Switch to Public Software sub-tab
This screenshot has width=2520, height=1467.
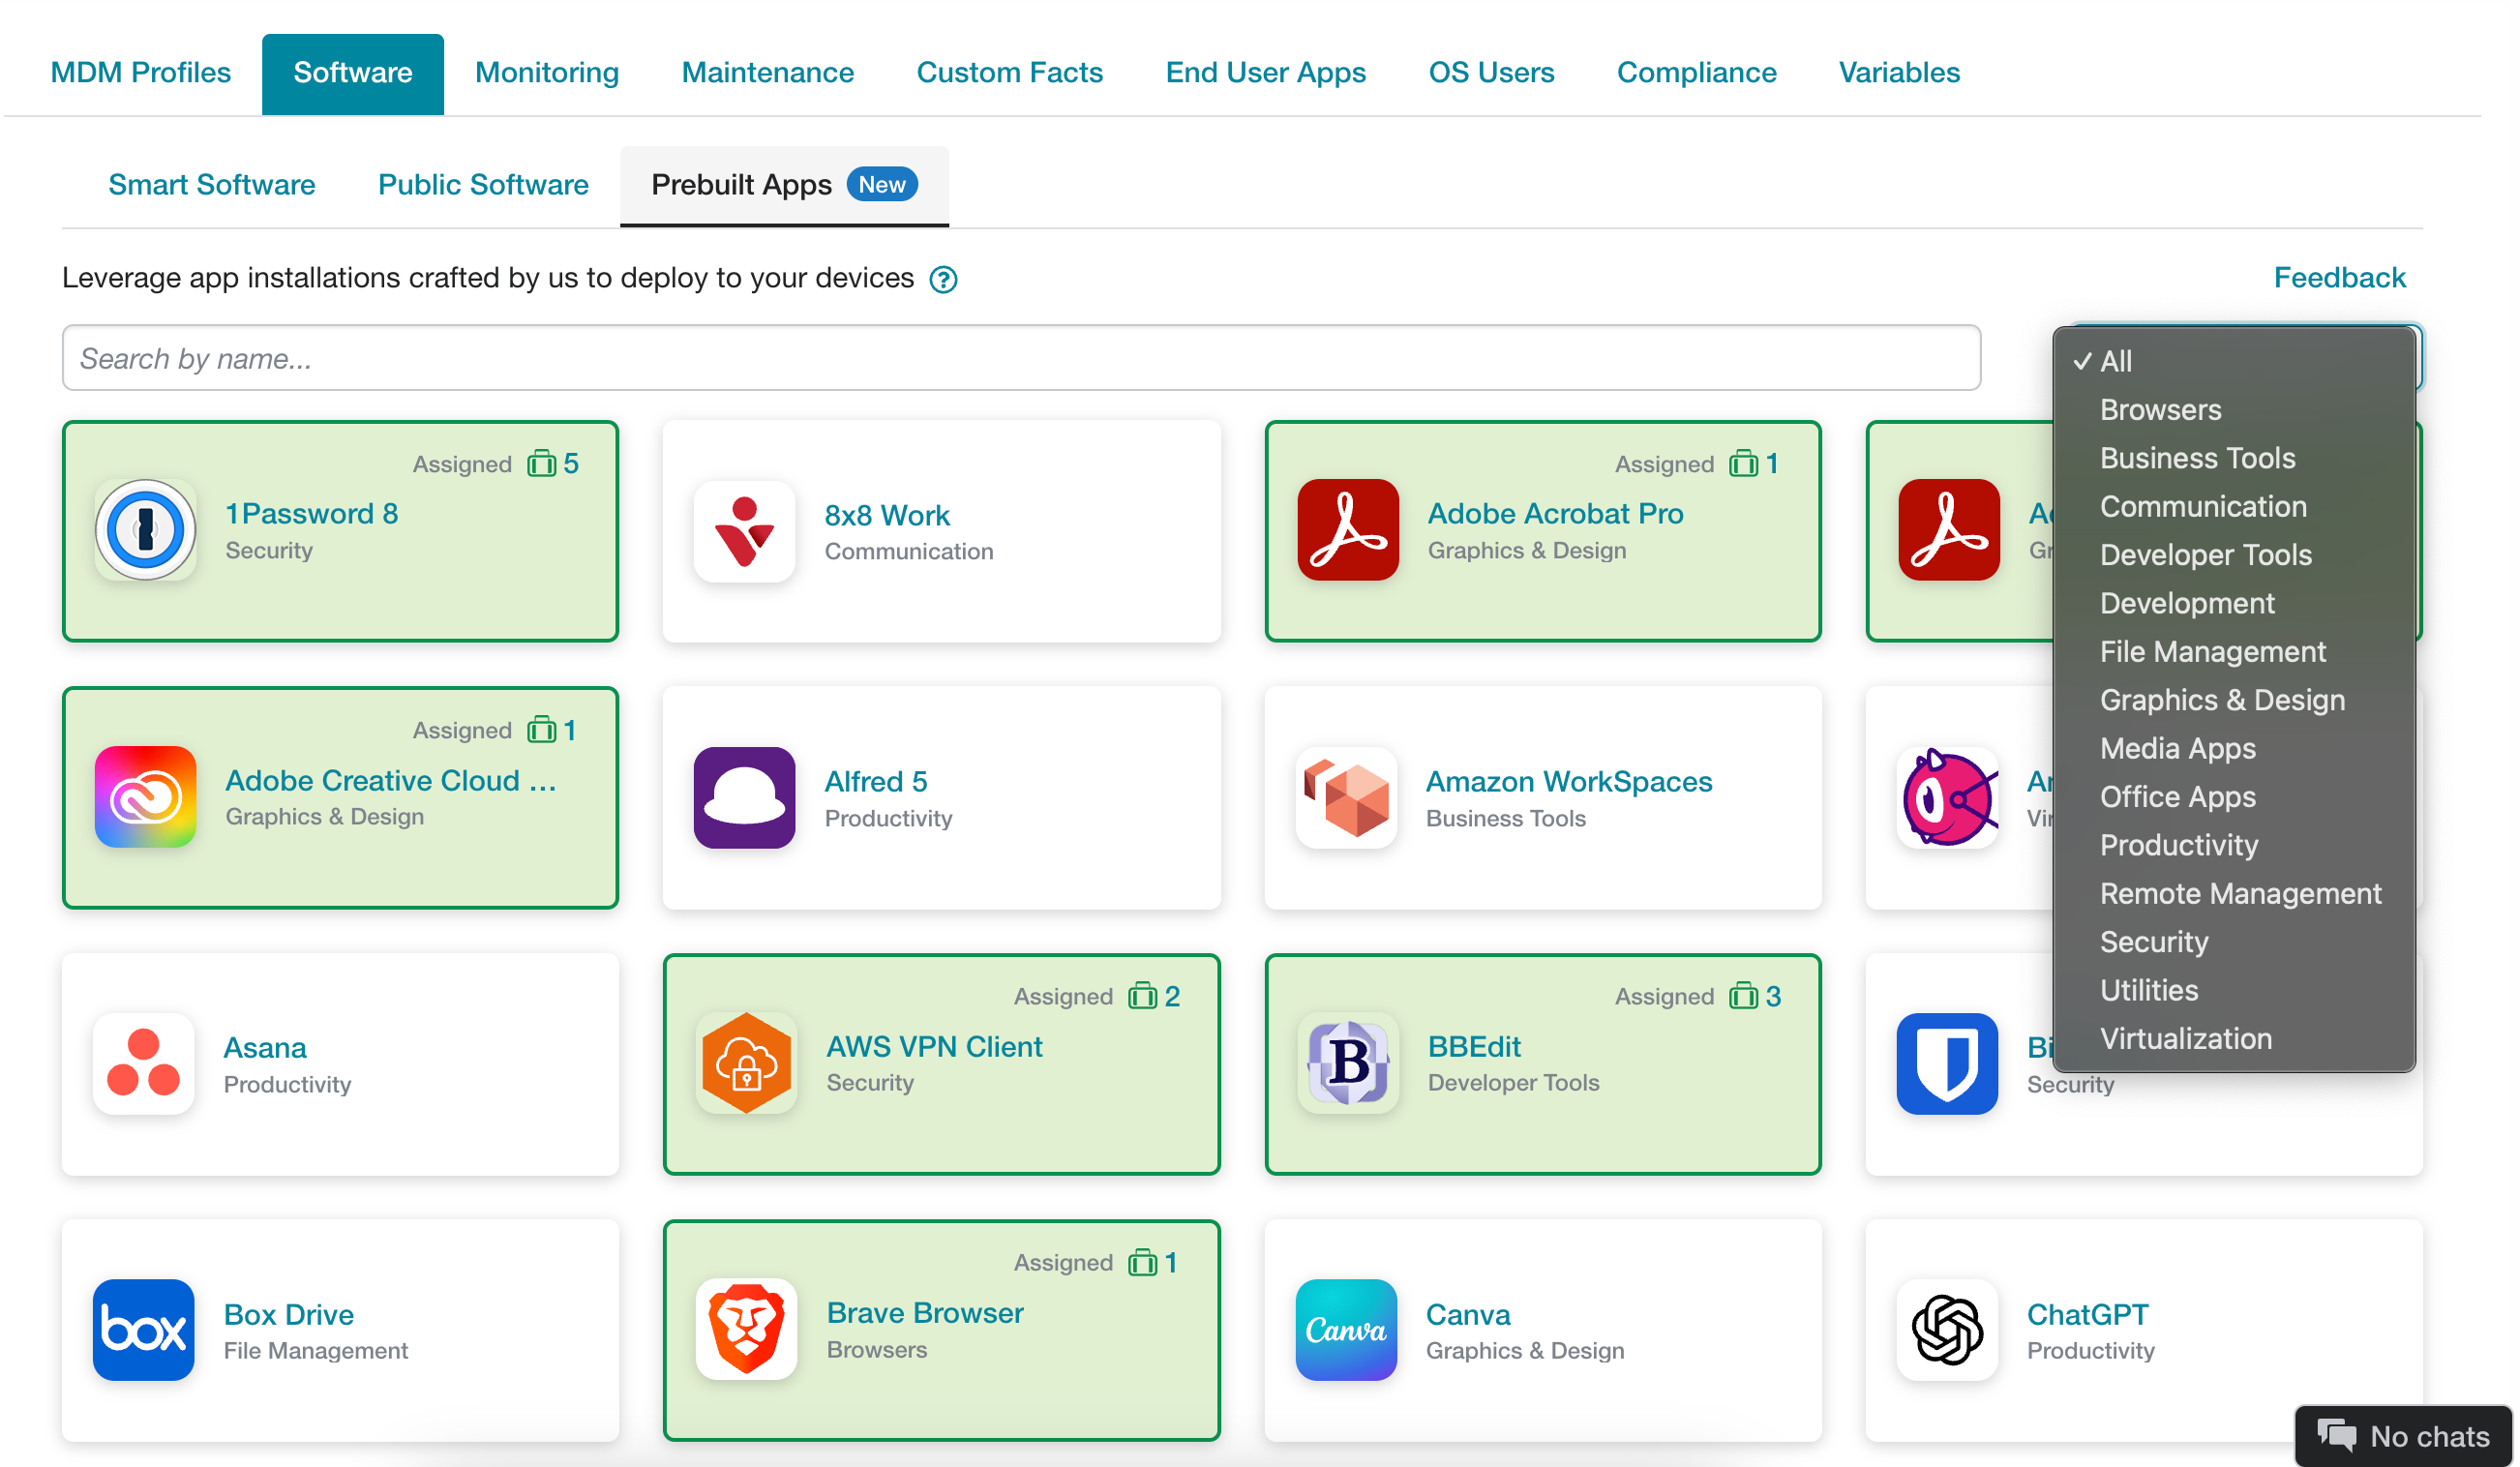pos(483,186)
